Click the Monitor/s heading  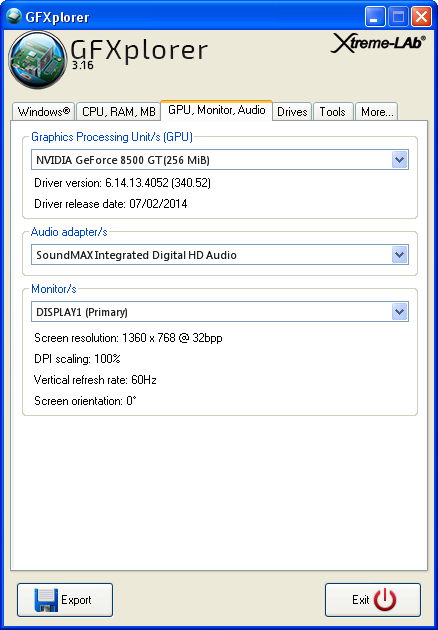point(54,289)
